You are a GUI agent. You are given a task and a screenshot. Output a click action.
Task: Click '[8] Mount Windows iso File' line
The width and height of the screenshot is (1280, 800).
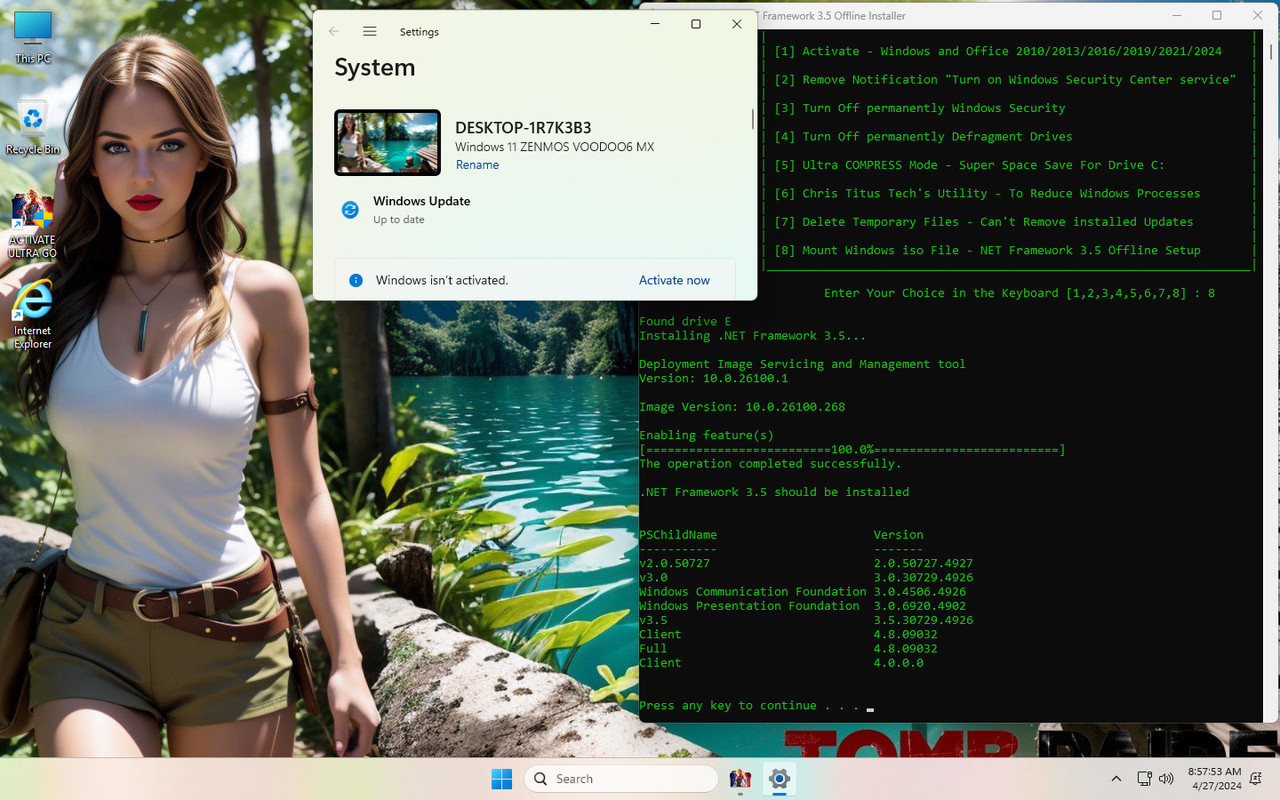click(987, 251)
